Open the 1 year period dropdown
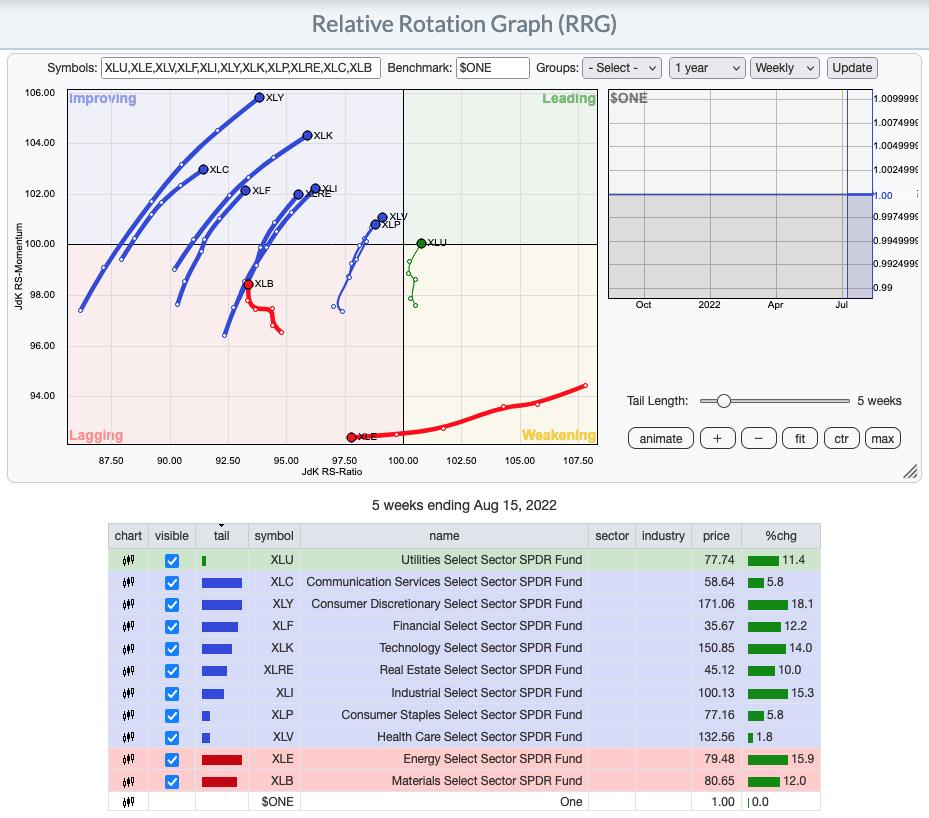 [x=707, y=68]
